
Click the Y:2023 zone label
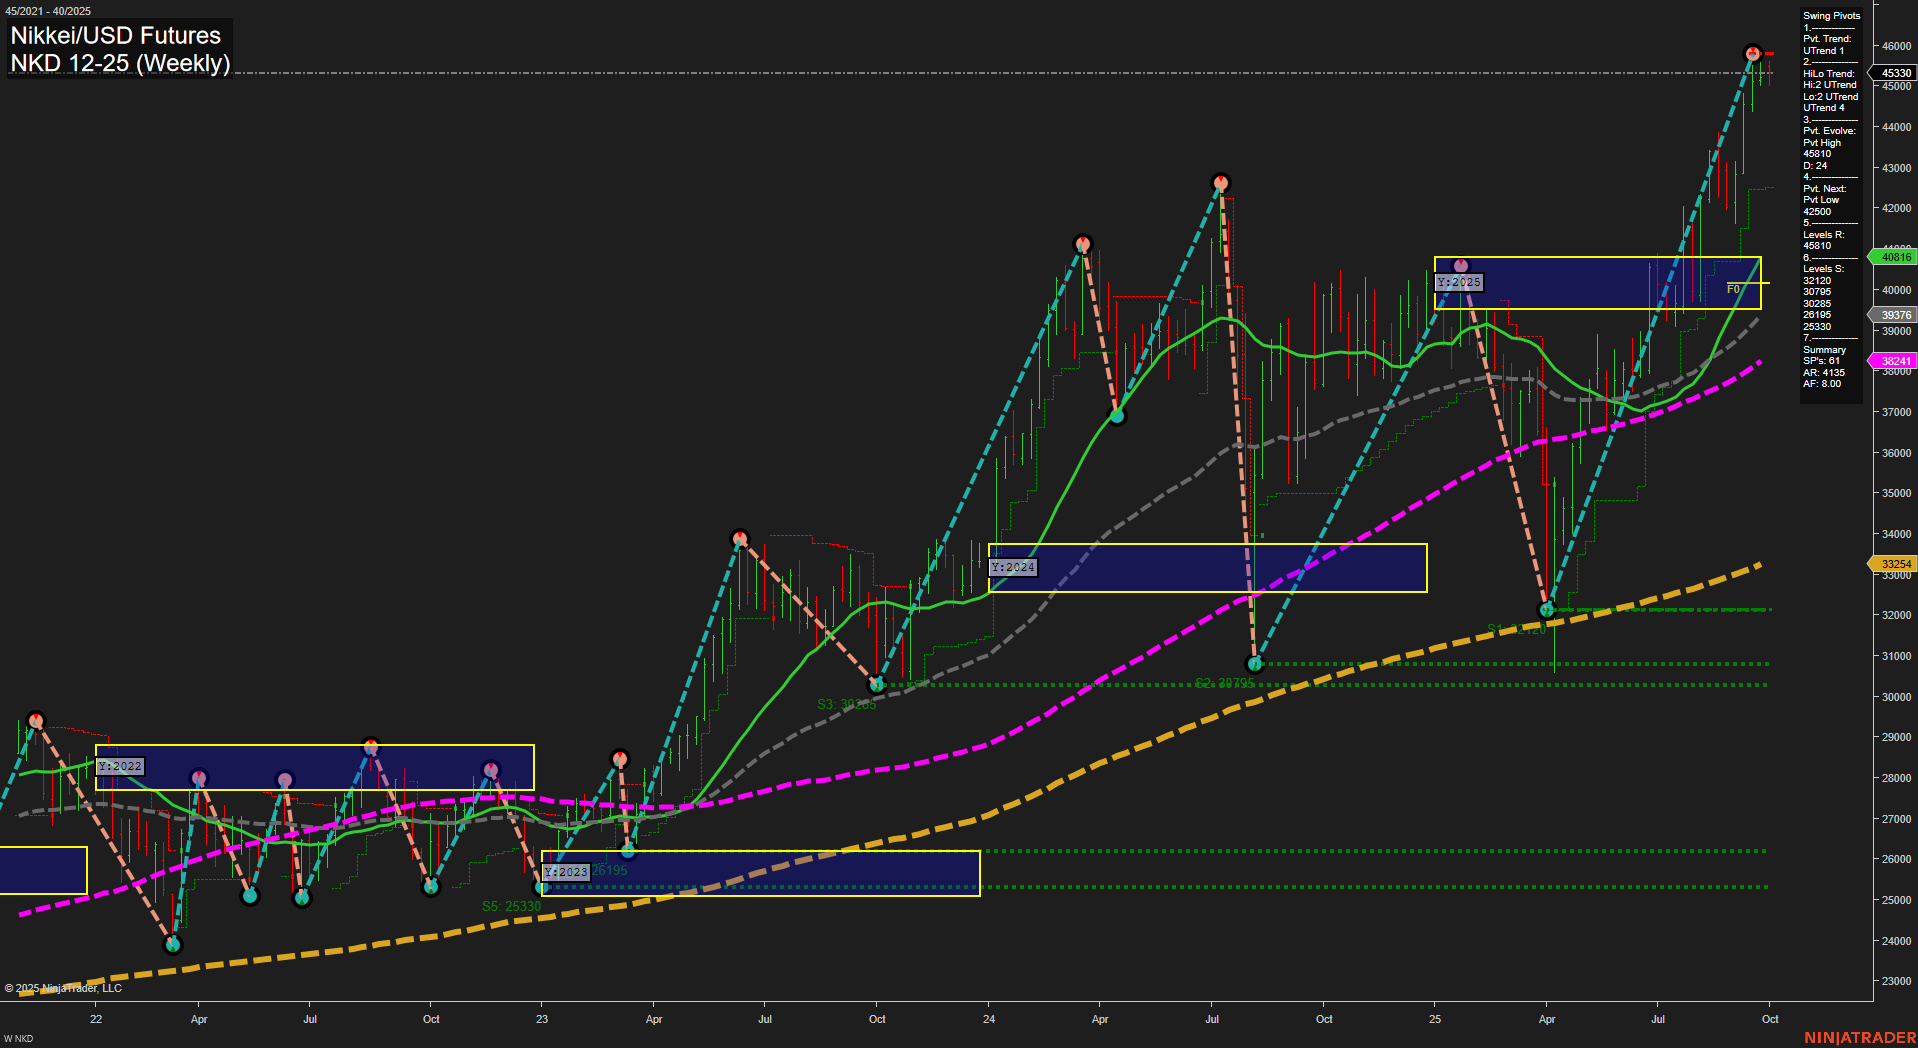coord(566,872)
